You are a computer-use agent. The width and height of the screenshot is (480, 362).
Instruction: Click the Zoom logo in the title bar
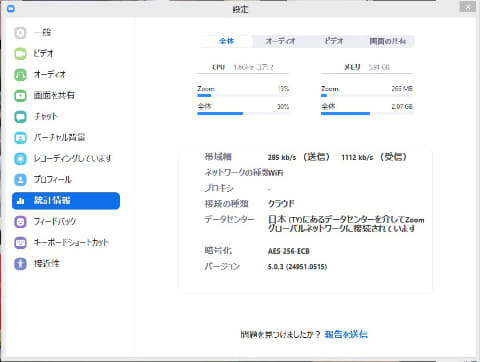pos(11,9)
